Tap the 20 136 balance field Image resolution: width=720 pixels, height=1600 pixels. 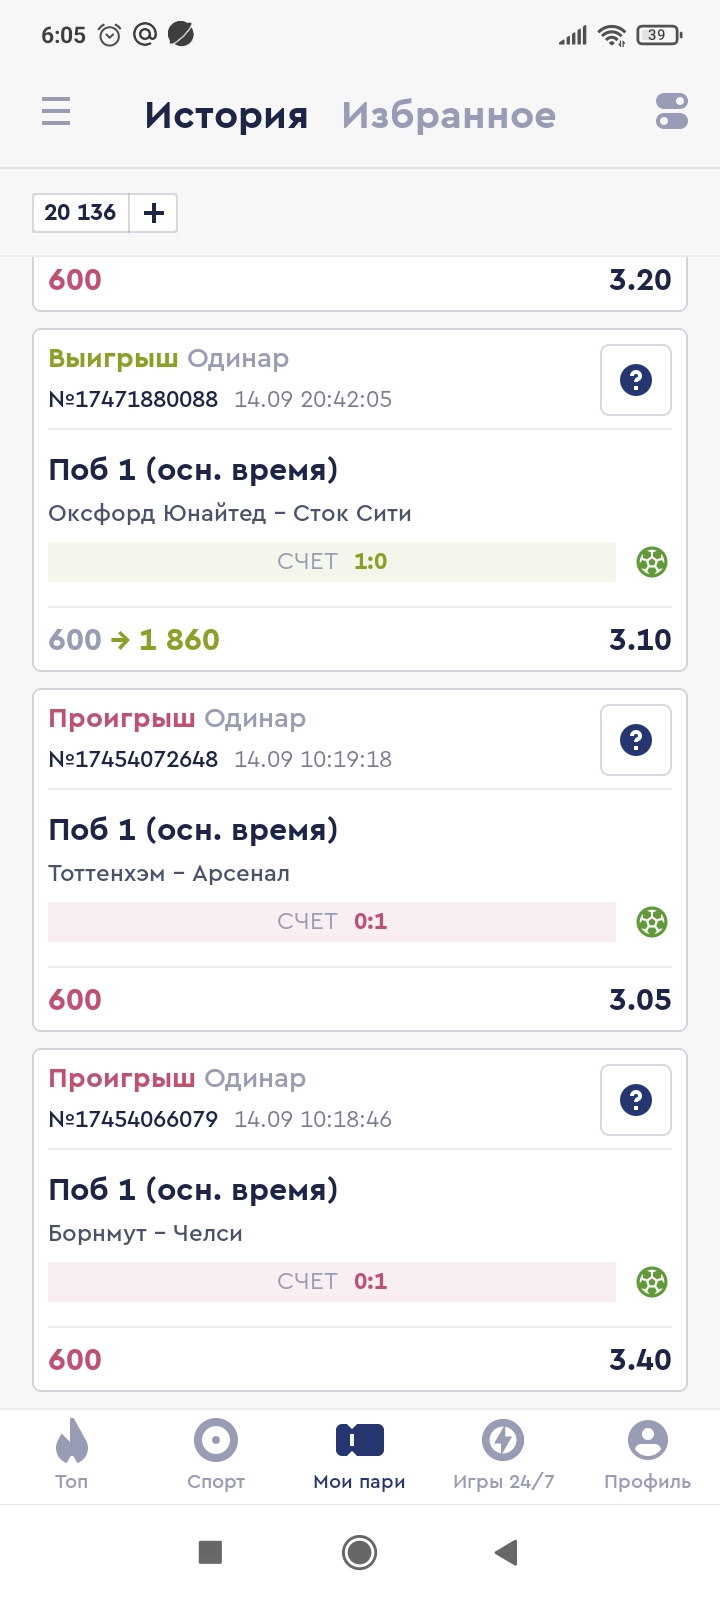click(81, 213)
